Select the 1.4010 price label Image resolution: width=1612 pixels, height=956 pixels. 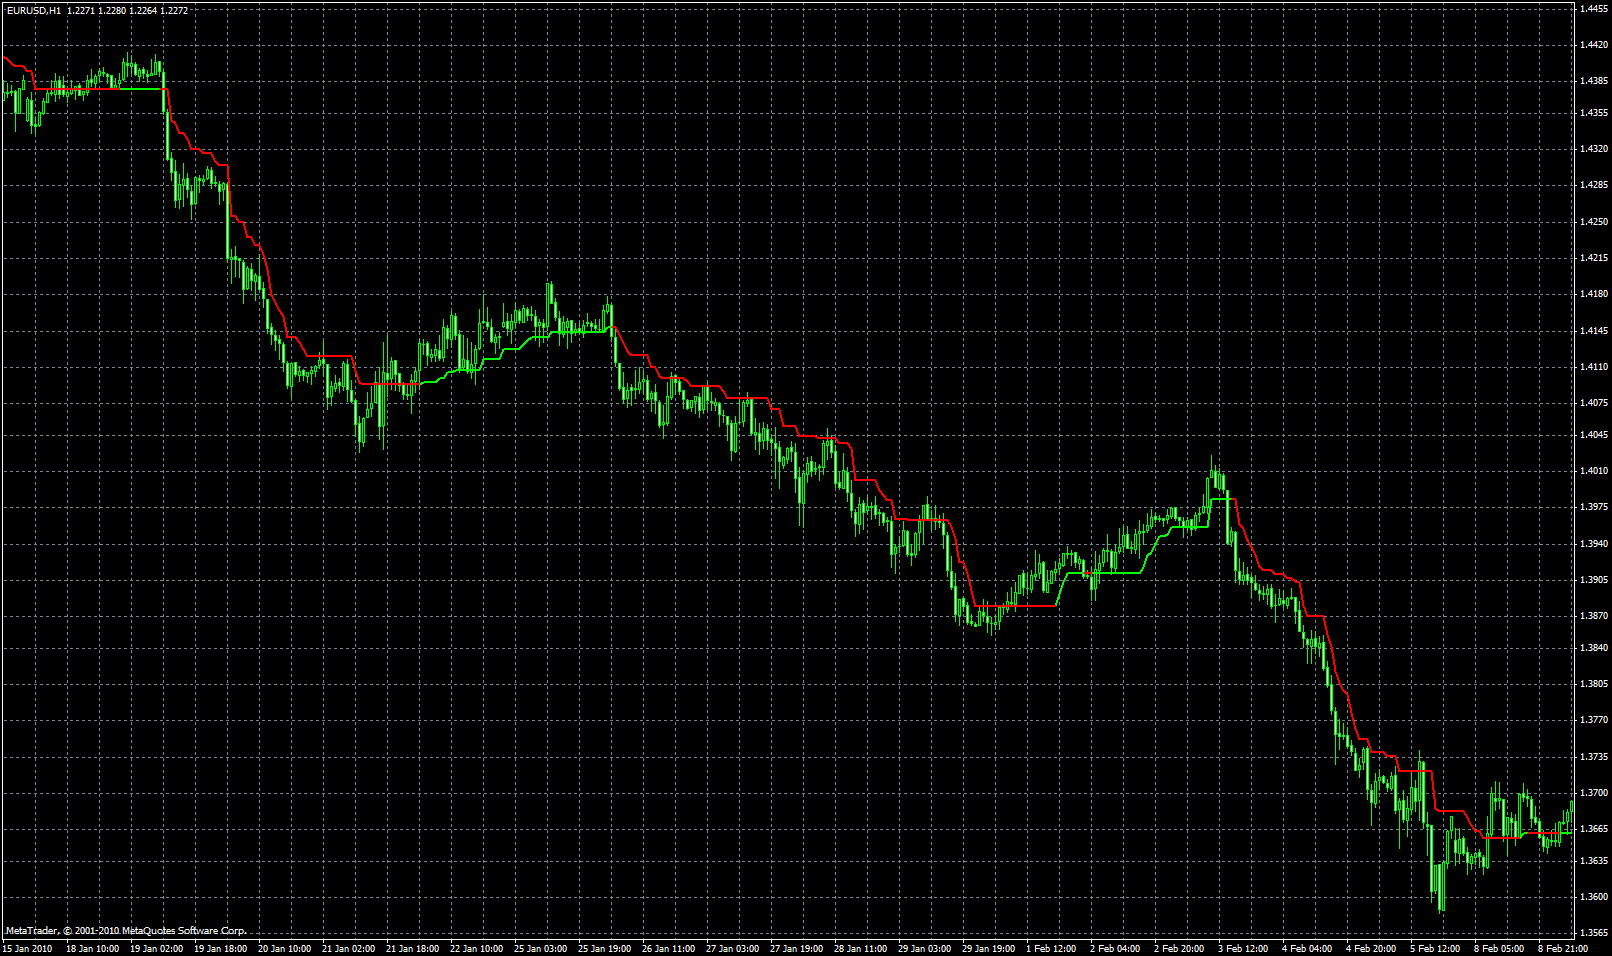point(1594,471)
